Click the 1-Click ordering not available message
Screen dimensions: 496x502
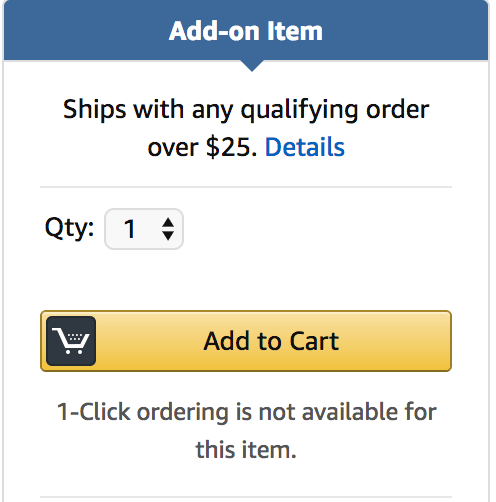tap(246, 431)
